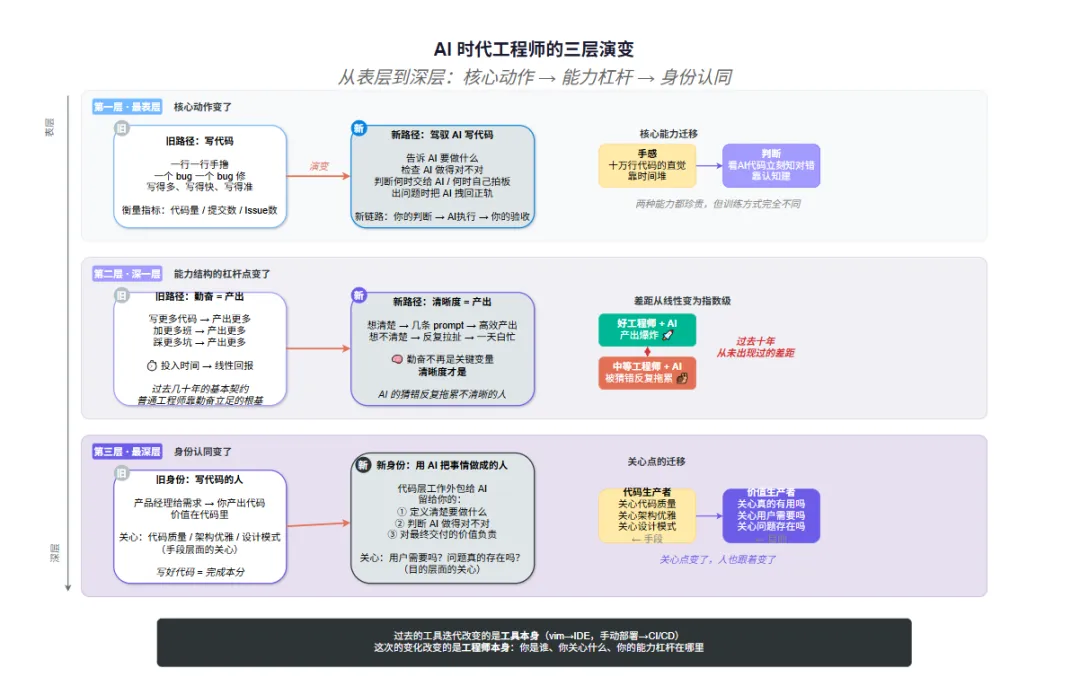This screenshot has height=677, width=1080.
Task: Click the 核心动作变了 heading
Action: tap(202, 107)
